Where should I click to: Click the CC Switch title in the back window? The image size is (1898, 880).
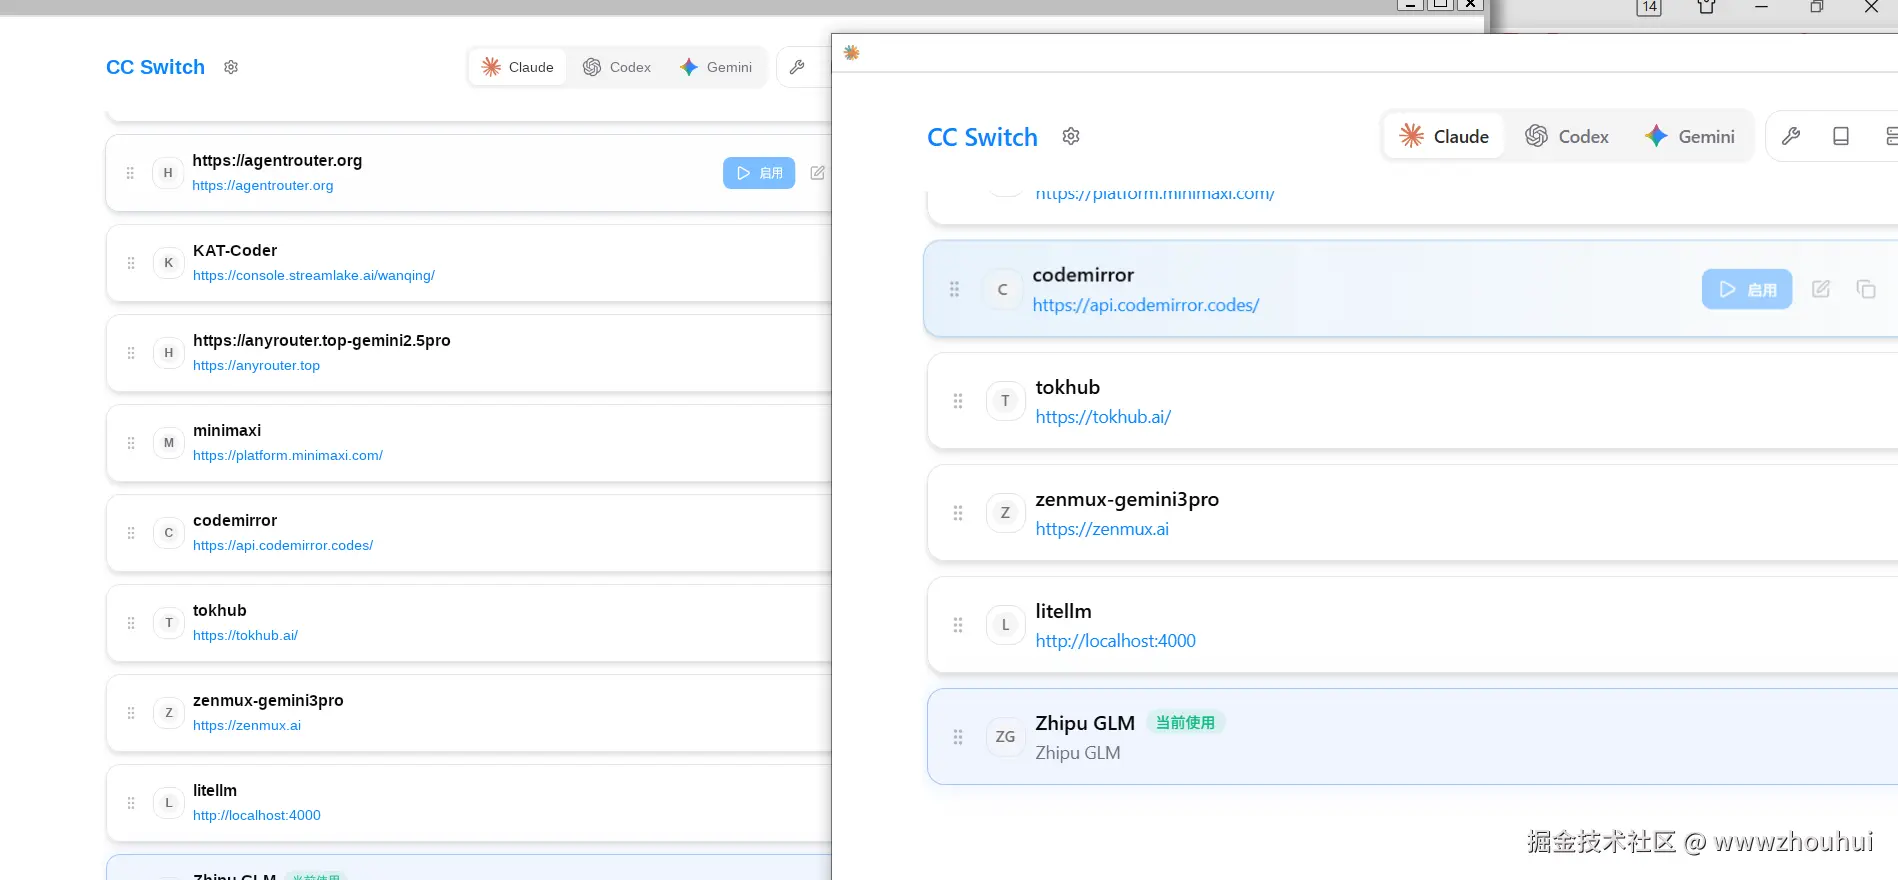click(155, 67)
